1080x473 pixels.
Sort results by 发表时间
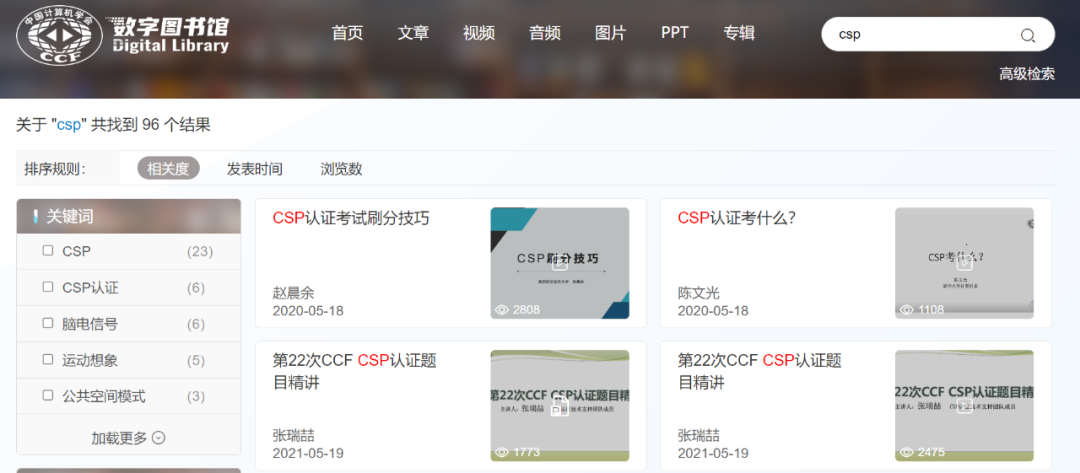(x=255, y=169)
